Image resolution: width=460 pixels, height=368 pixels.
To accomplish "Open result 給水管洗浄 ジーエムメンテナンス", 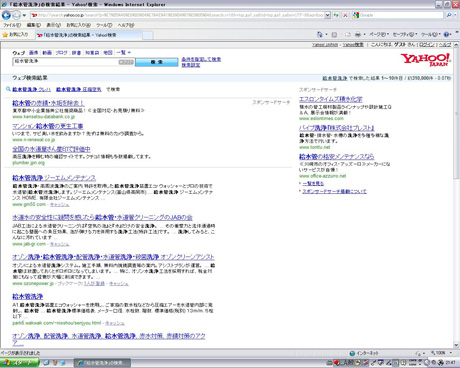I will [54, 178].
